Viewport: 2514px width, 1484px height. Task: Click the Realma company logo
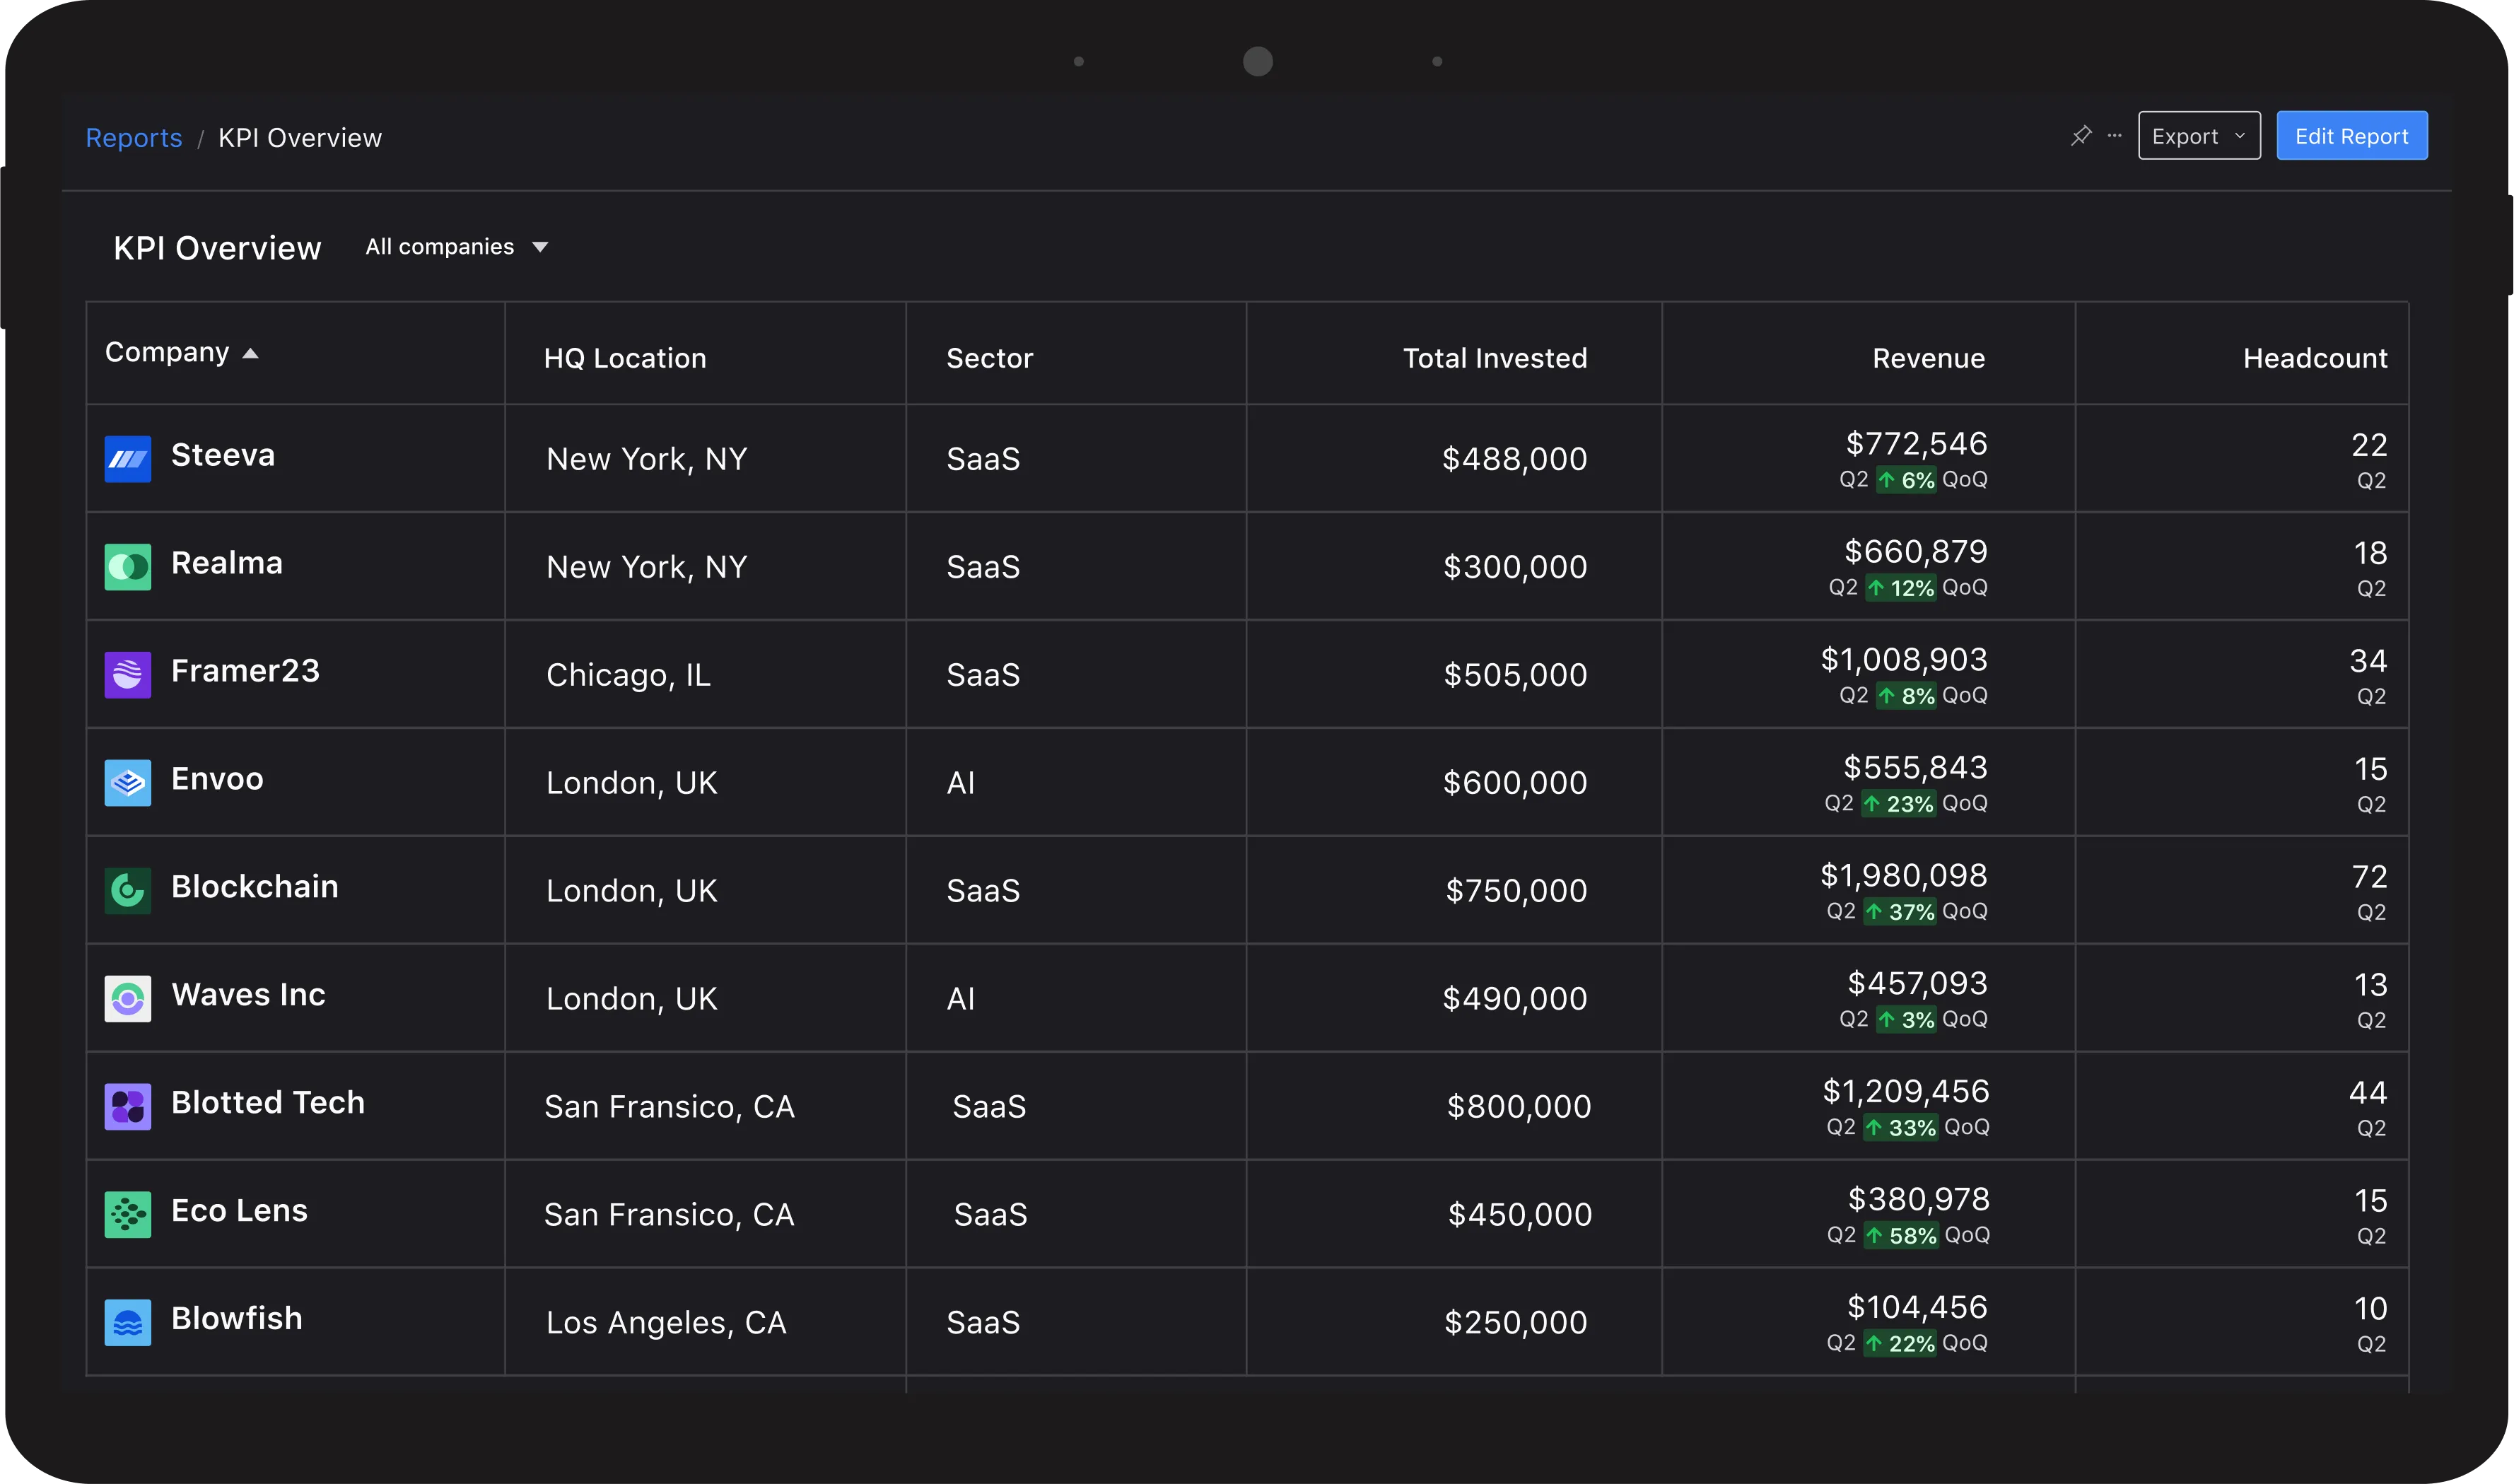[128, 567]
